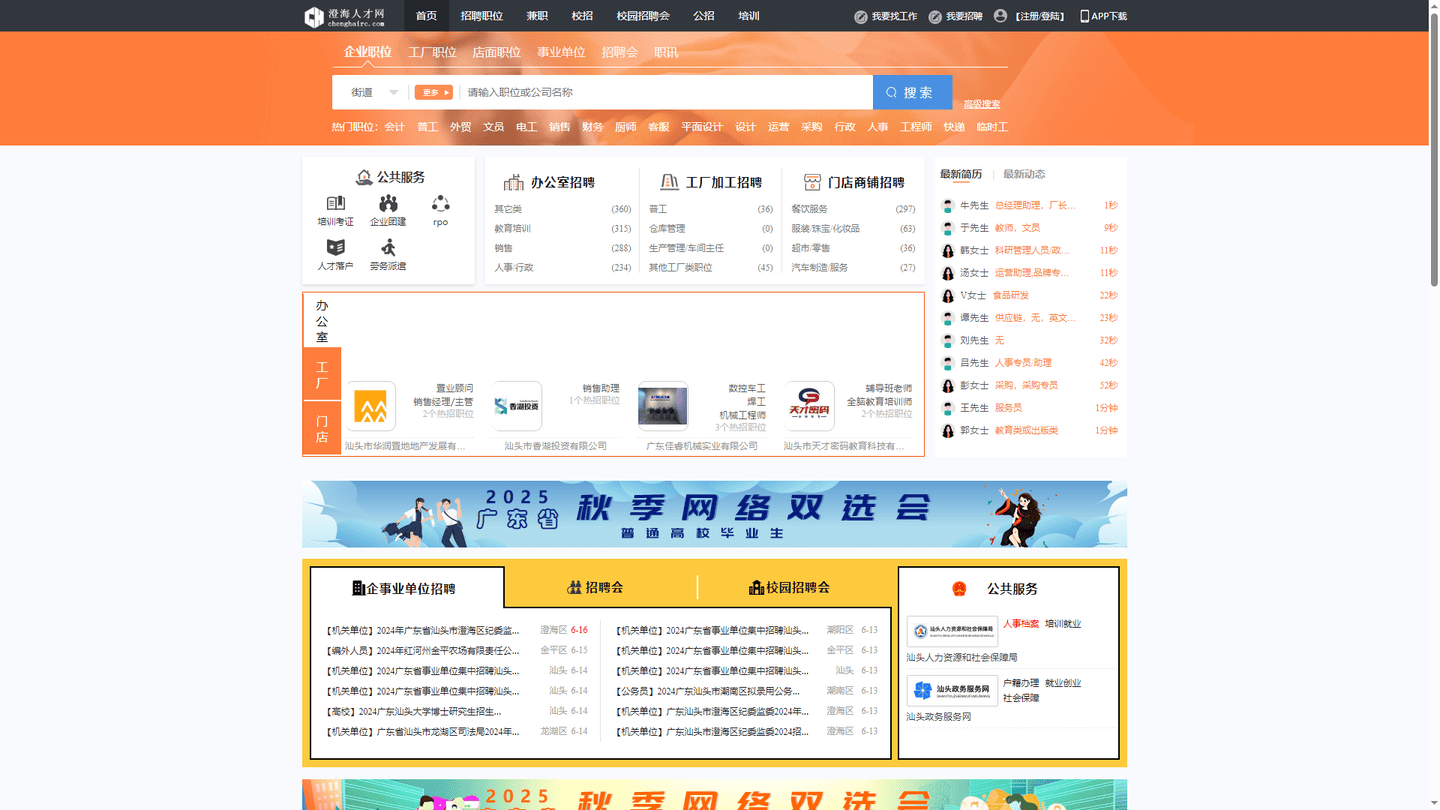Open the 天才密码 company logo
Image resolution: width=1440 pixels, height=810 pixels.
point(810,406)
